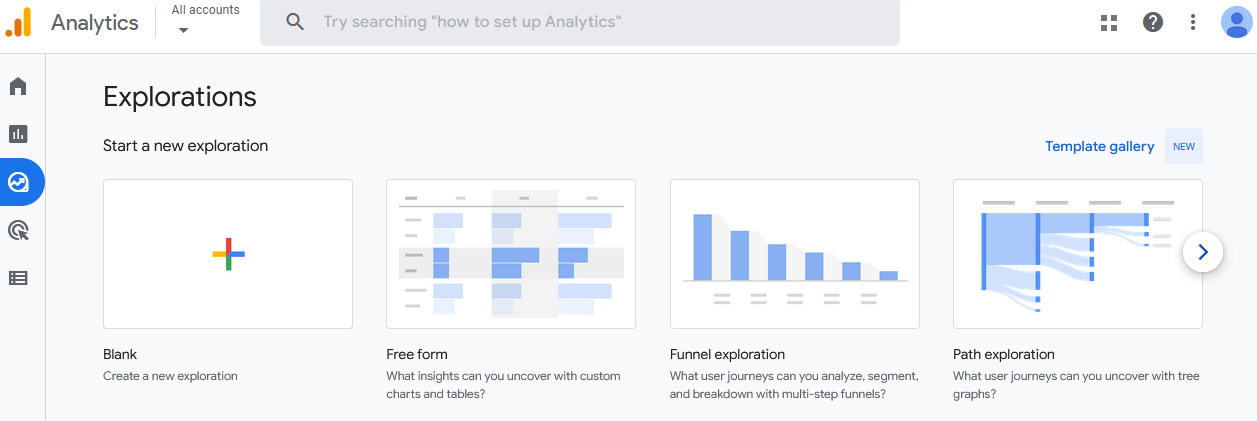
Task: Open the three-dot more options menu
Action: coord(1193,22)
